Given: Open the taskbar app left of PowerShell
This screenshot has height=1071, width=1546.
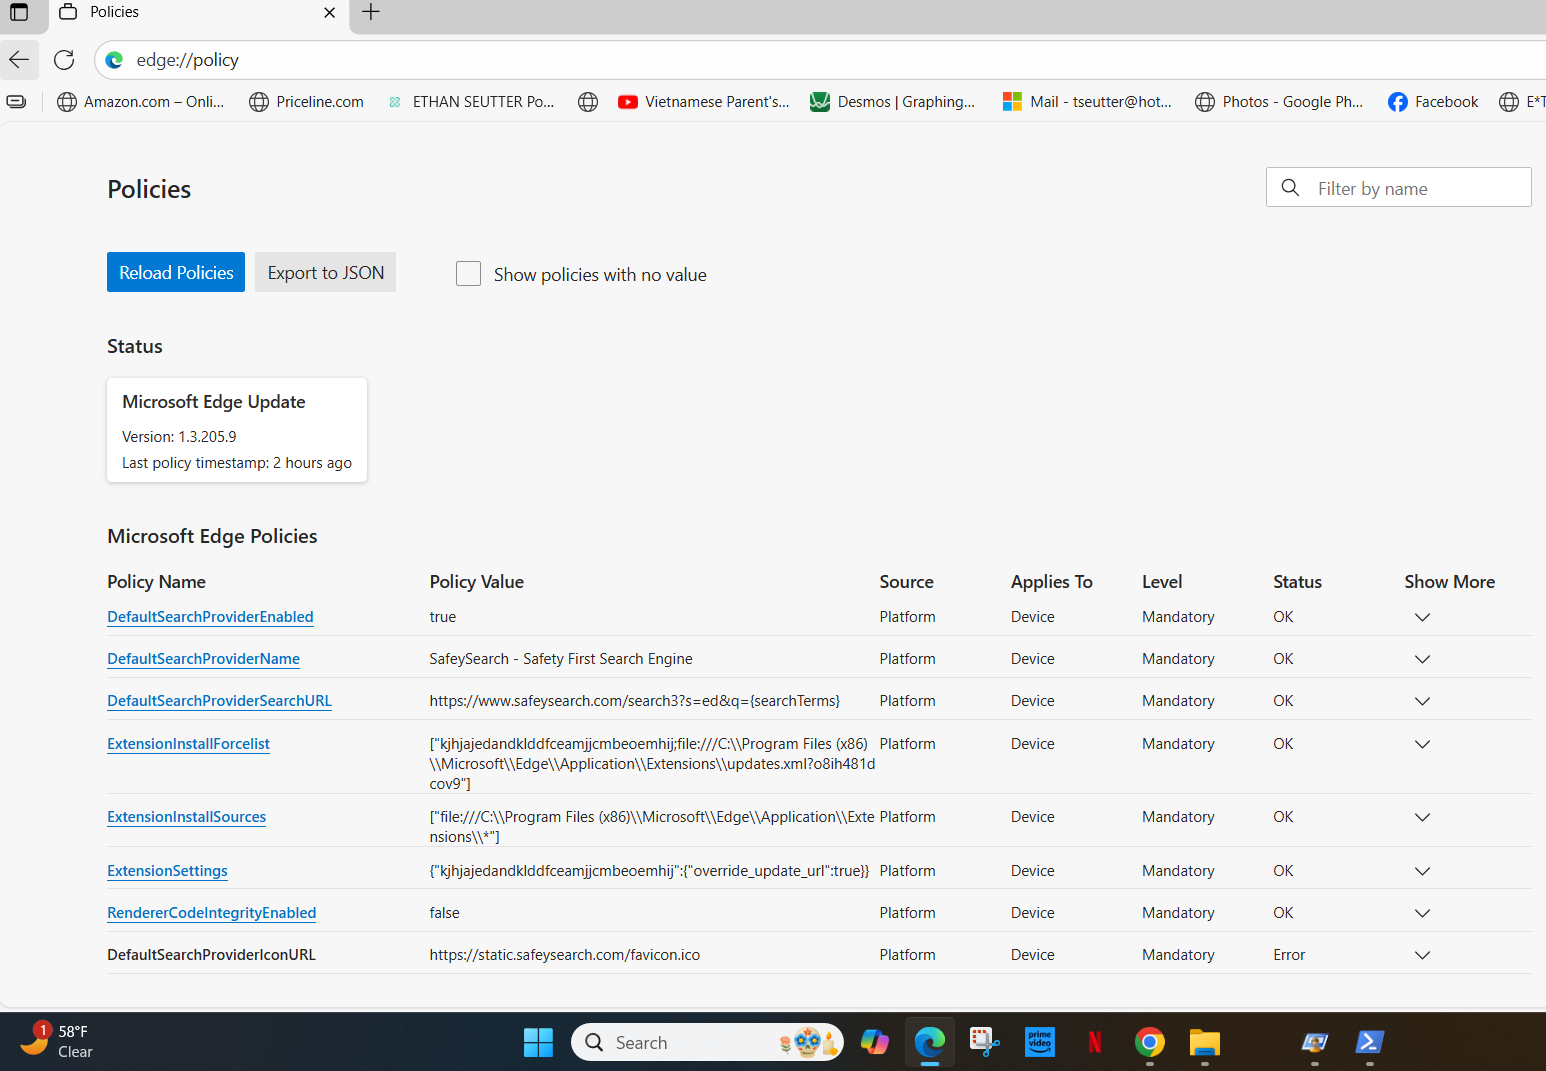Looking at the screenshot, I should (1314, 1043).
